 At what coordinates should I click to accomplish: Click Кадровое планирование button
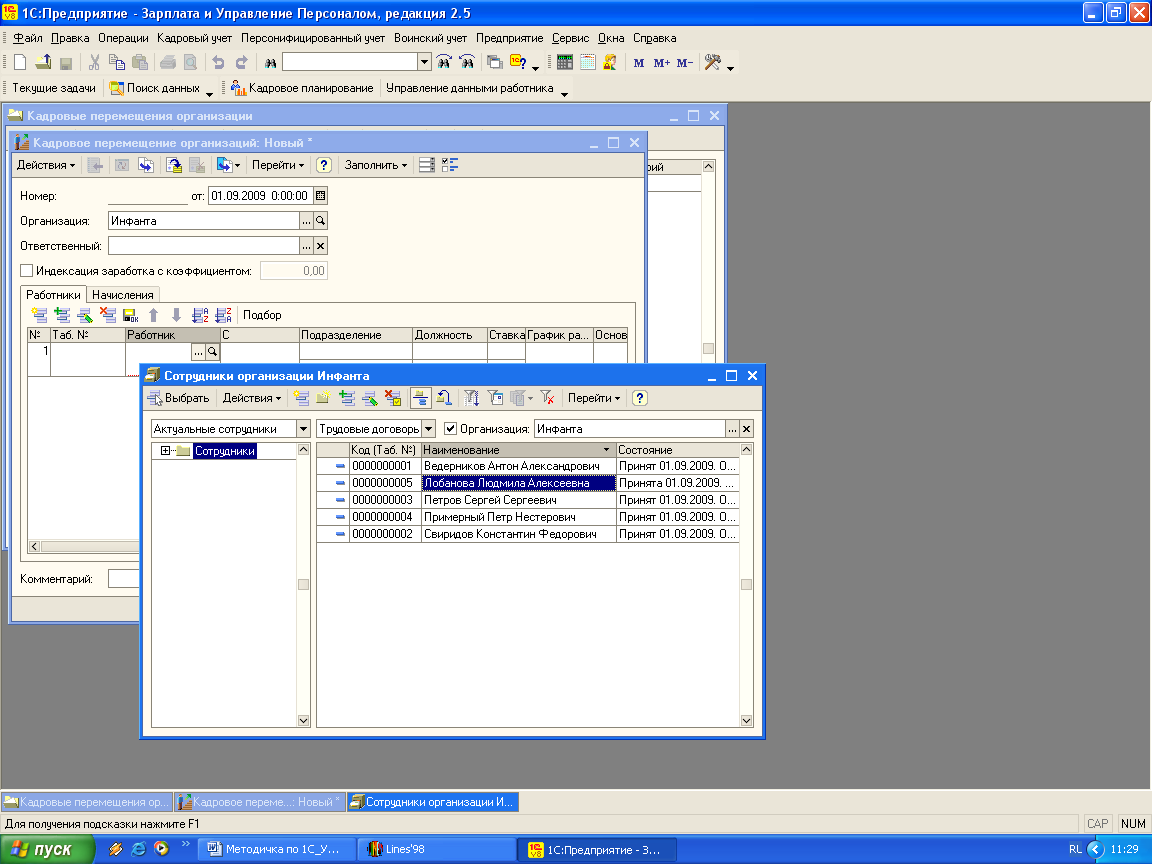coord(302,88)
